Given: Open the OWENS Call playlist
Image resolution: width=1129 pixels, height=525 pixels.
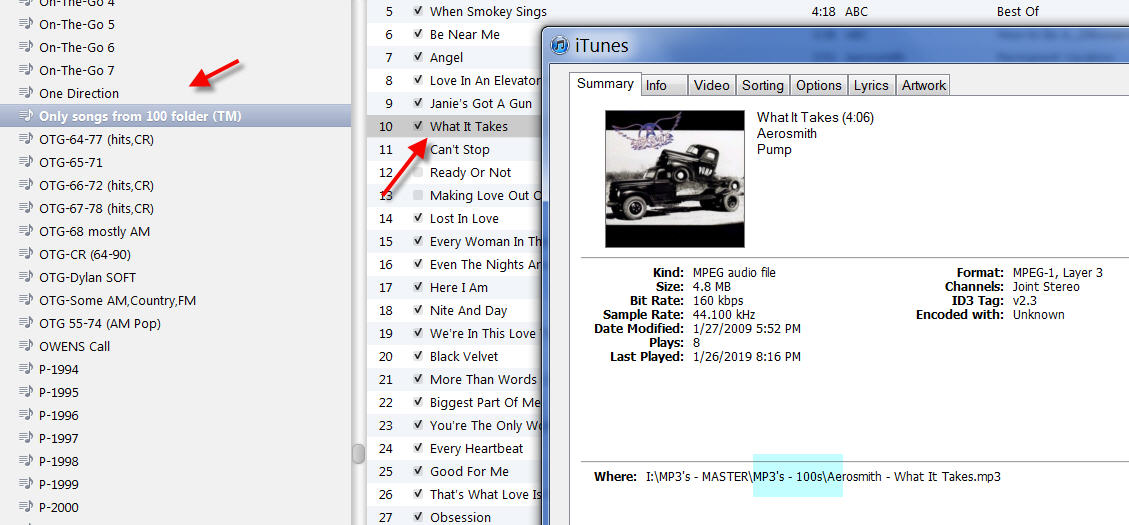Looking at the screenshot, I should 75,346.
